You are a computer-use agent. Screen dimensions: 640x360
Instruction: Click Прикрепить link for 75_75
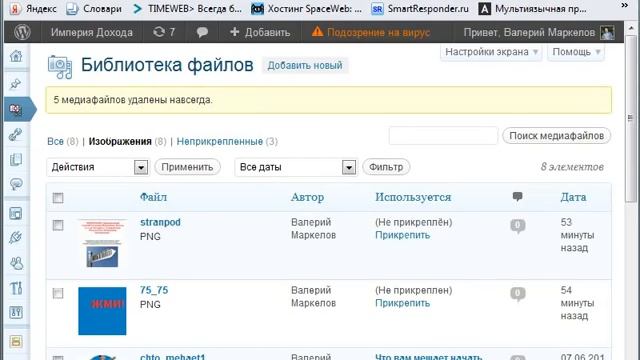point(402,303)
